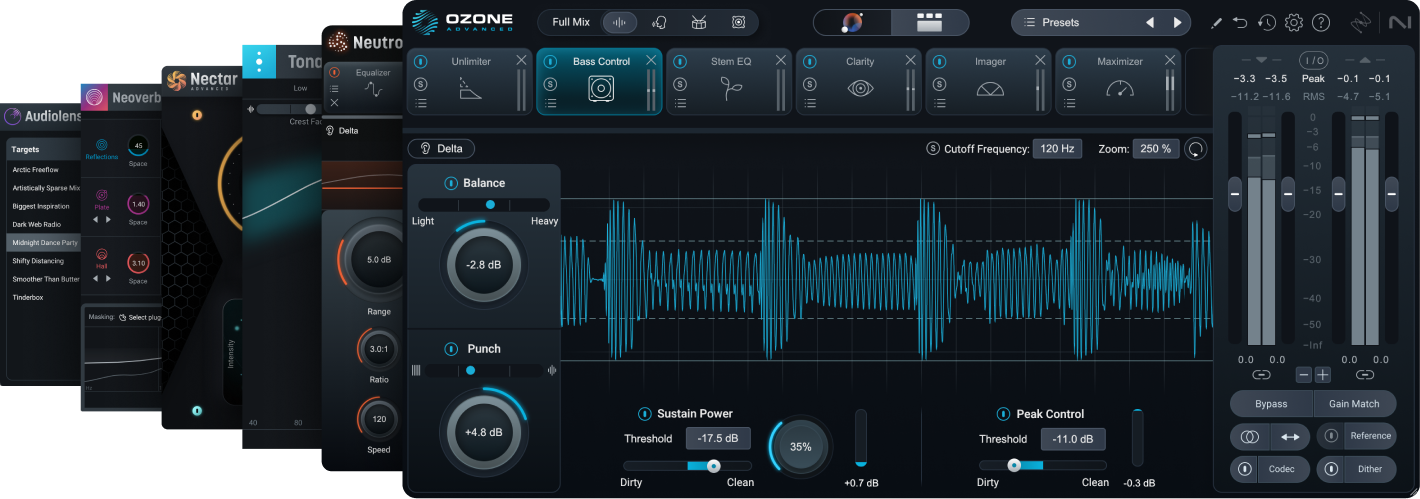Screen dimensions: 1420x499
Task: Remove the Stem EQ module with its X
Action: point(780,61)
